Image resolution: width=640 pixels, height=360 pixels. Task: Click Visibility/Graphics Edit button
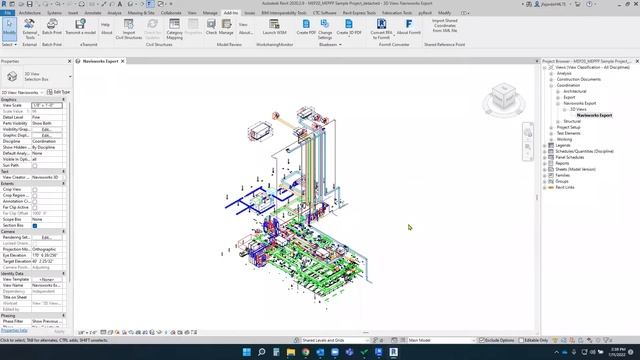(47, 129)
